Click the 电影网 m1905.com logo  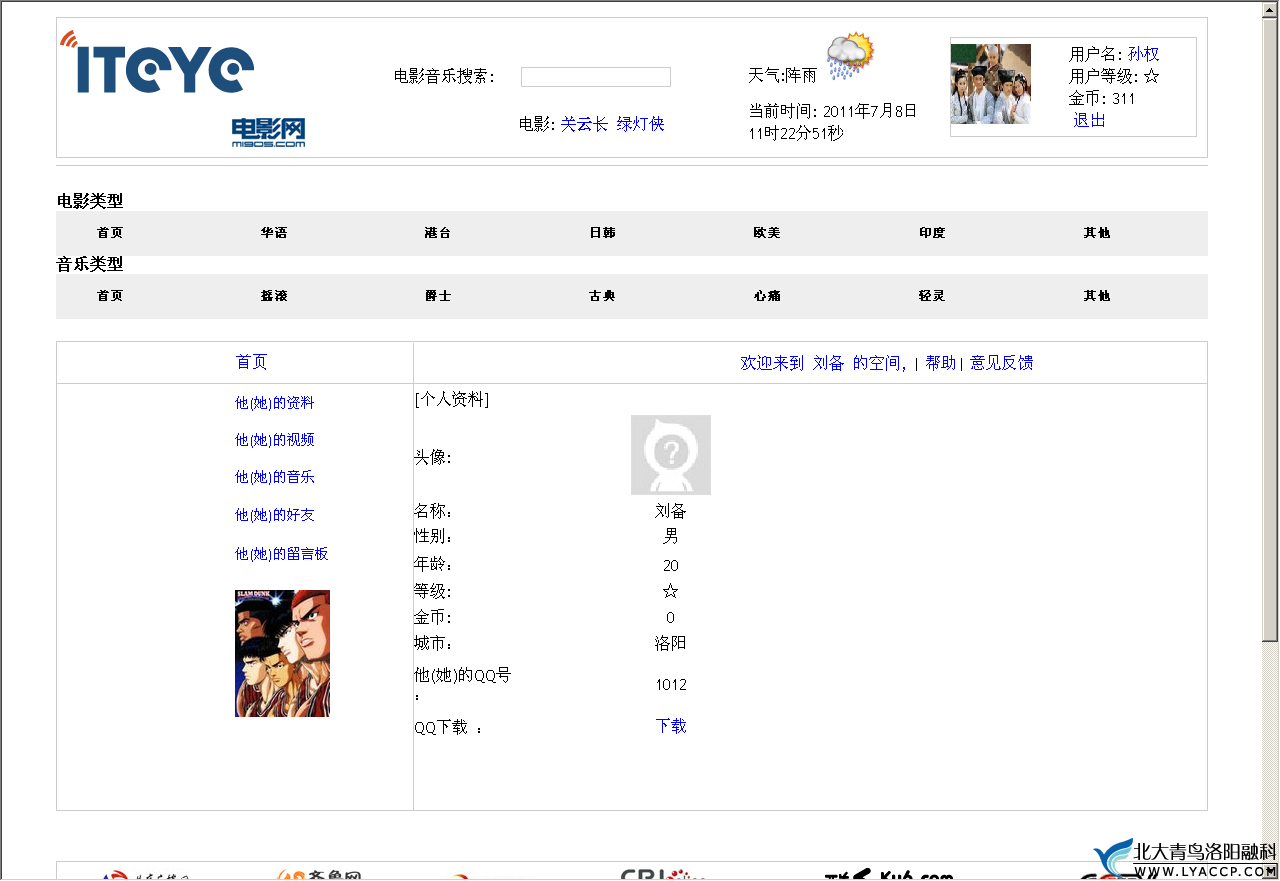[x=269, y=132]
